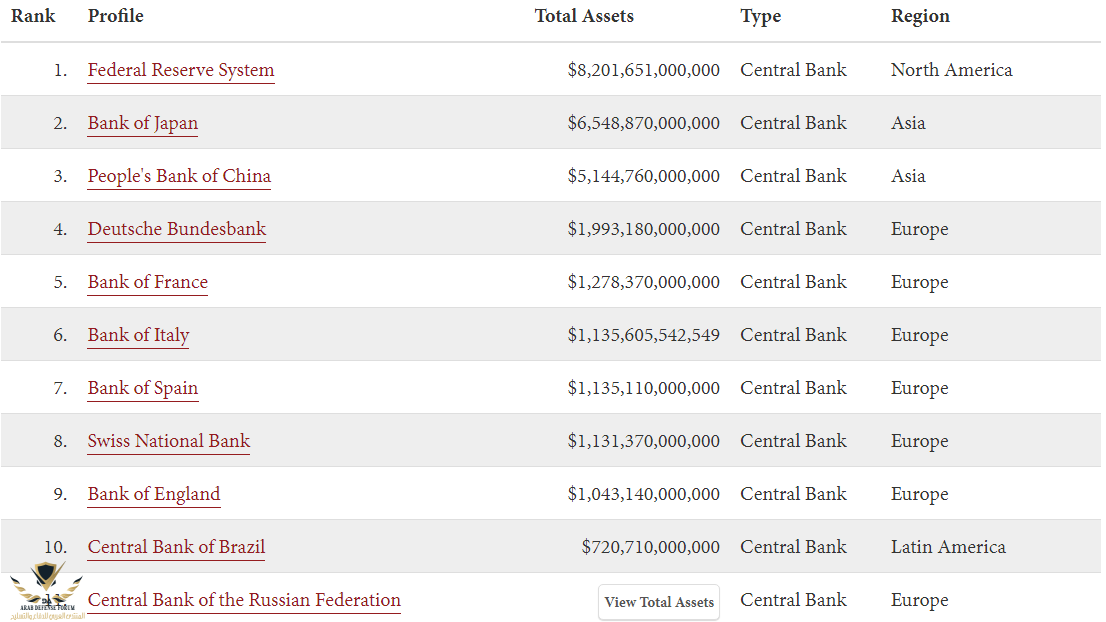The image size is (1106, 622).
Task: Click the Profile column header
Action: pos(115,16)
